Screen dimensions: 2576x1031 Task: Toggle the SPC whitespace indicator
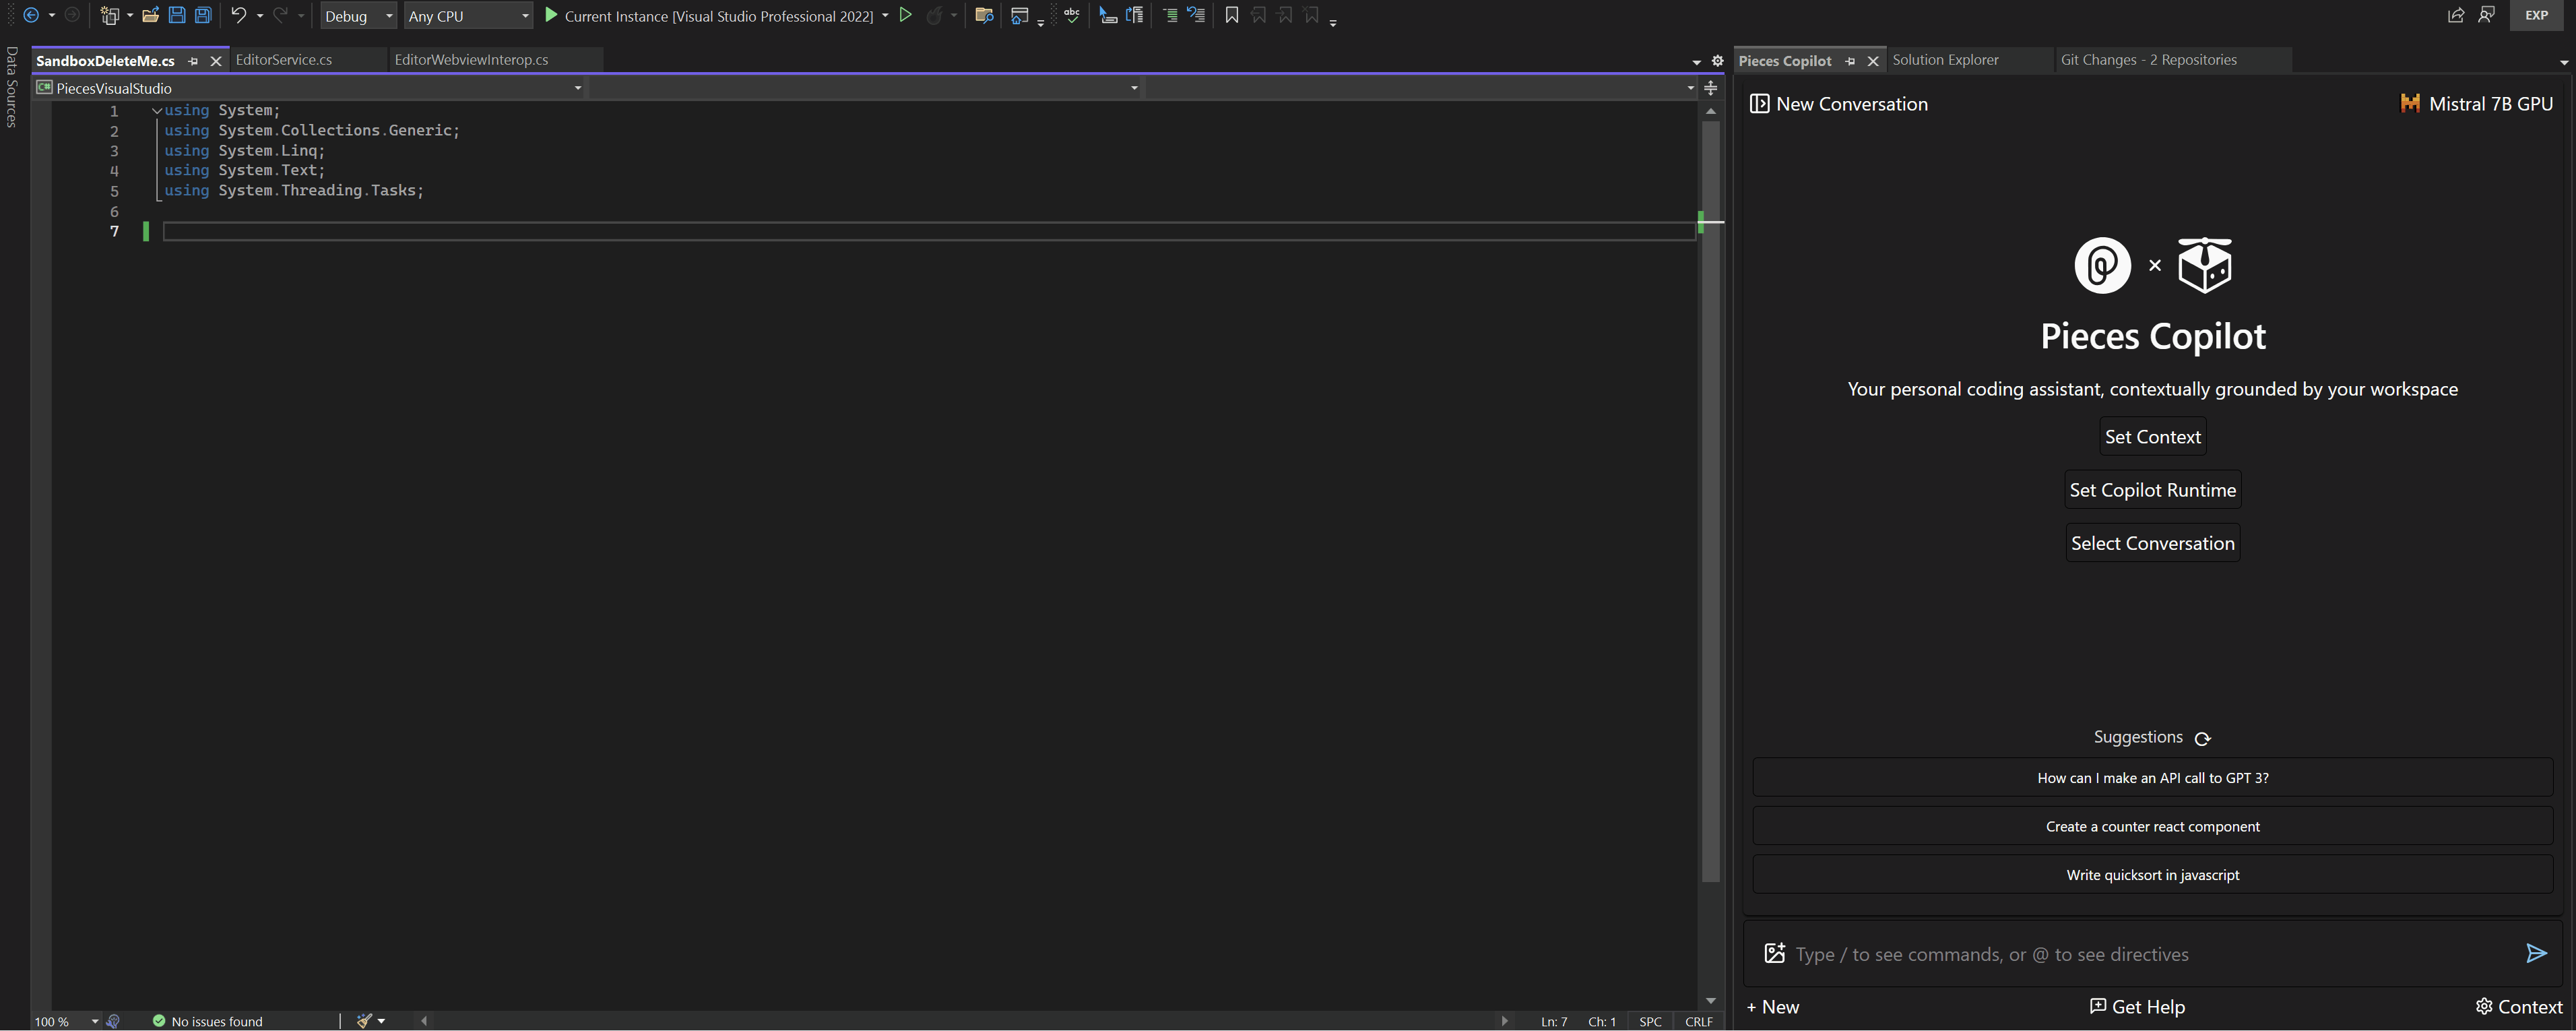click(x=1650, y=1021)
